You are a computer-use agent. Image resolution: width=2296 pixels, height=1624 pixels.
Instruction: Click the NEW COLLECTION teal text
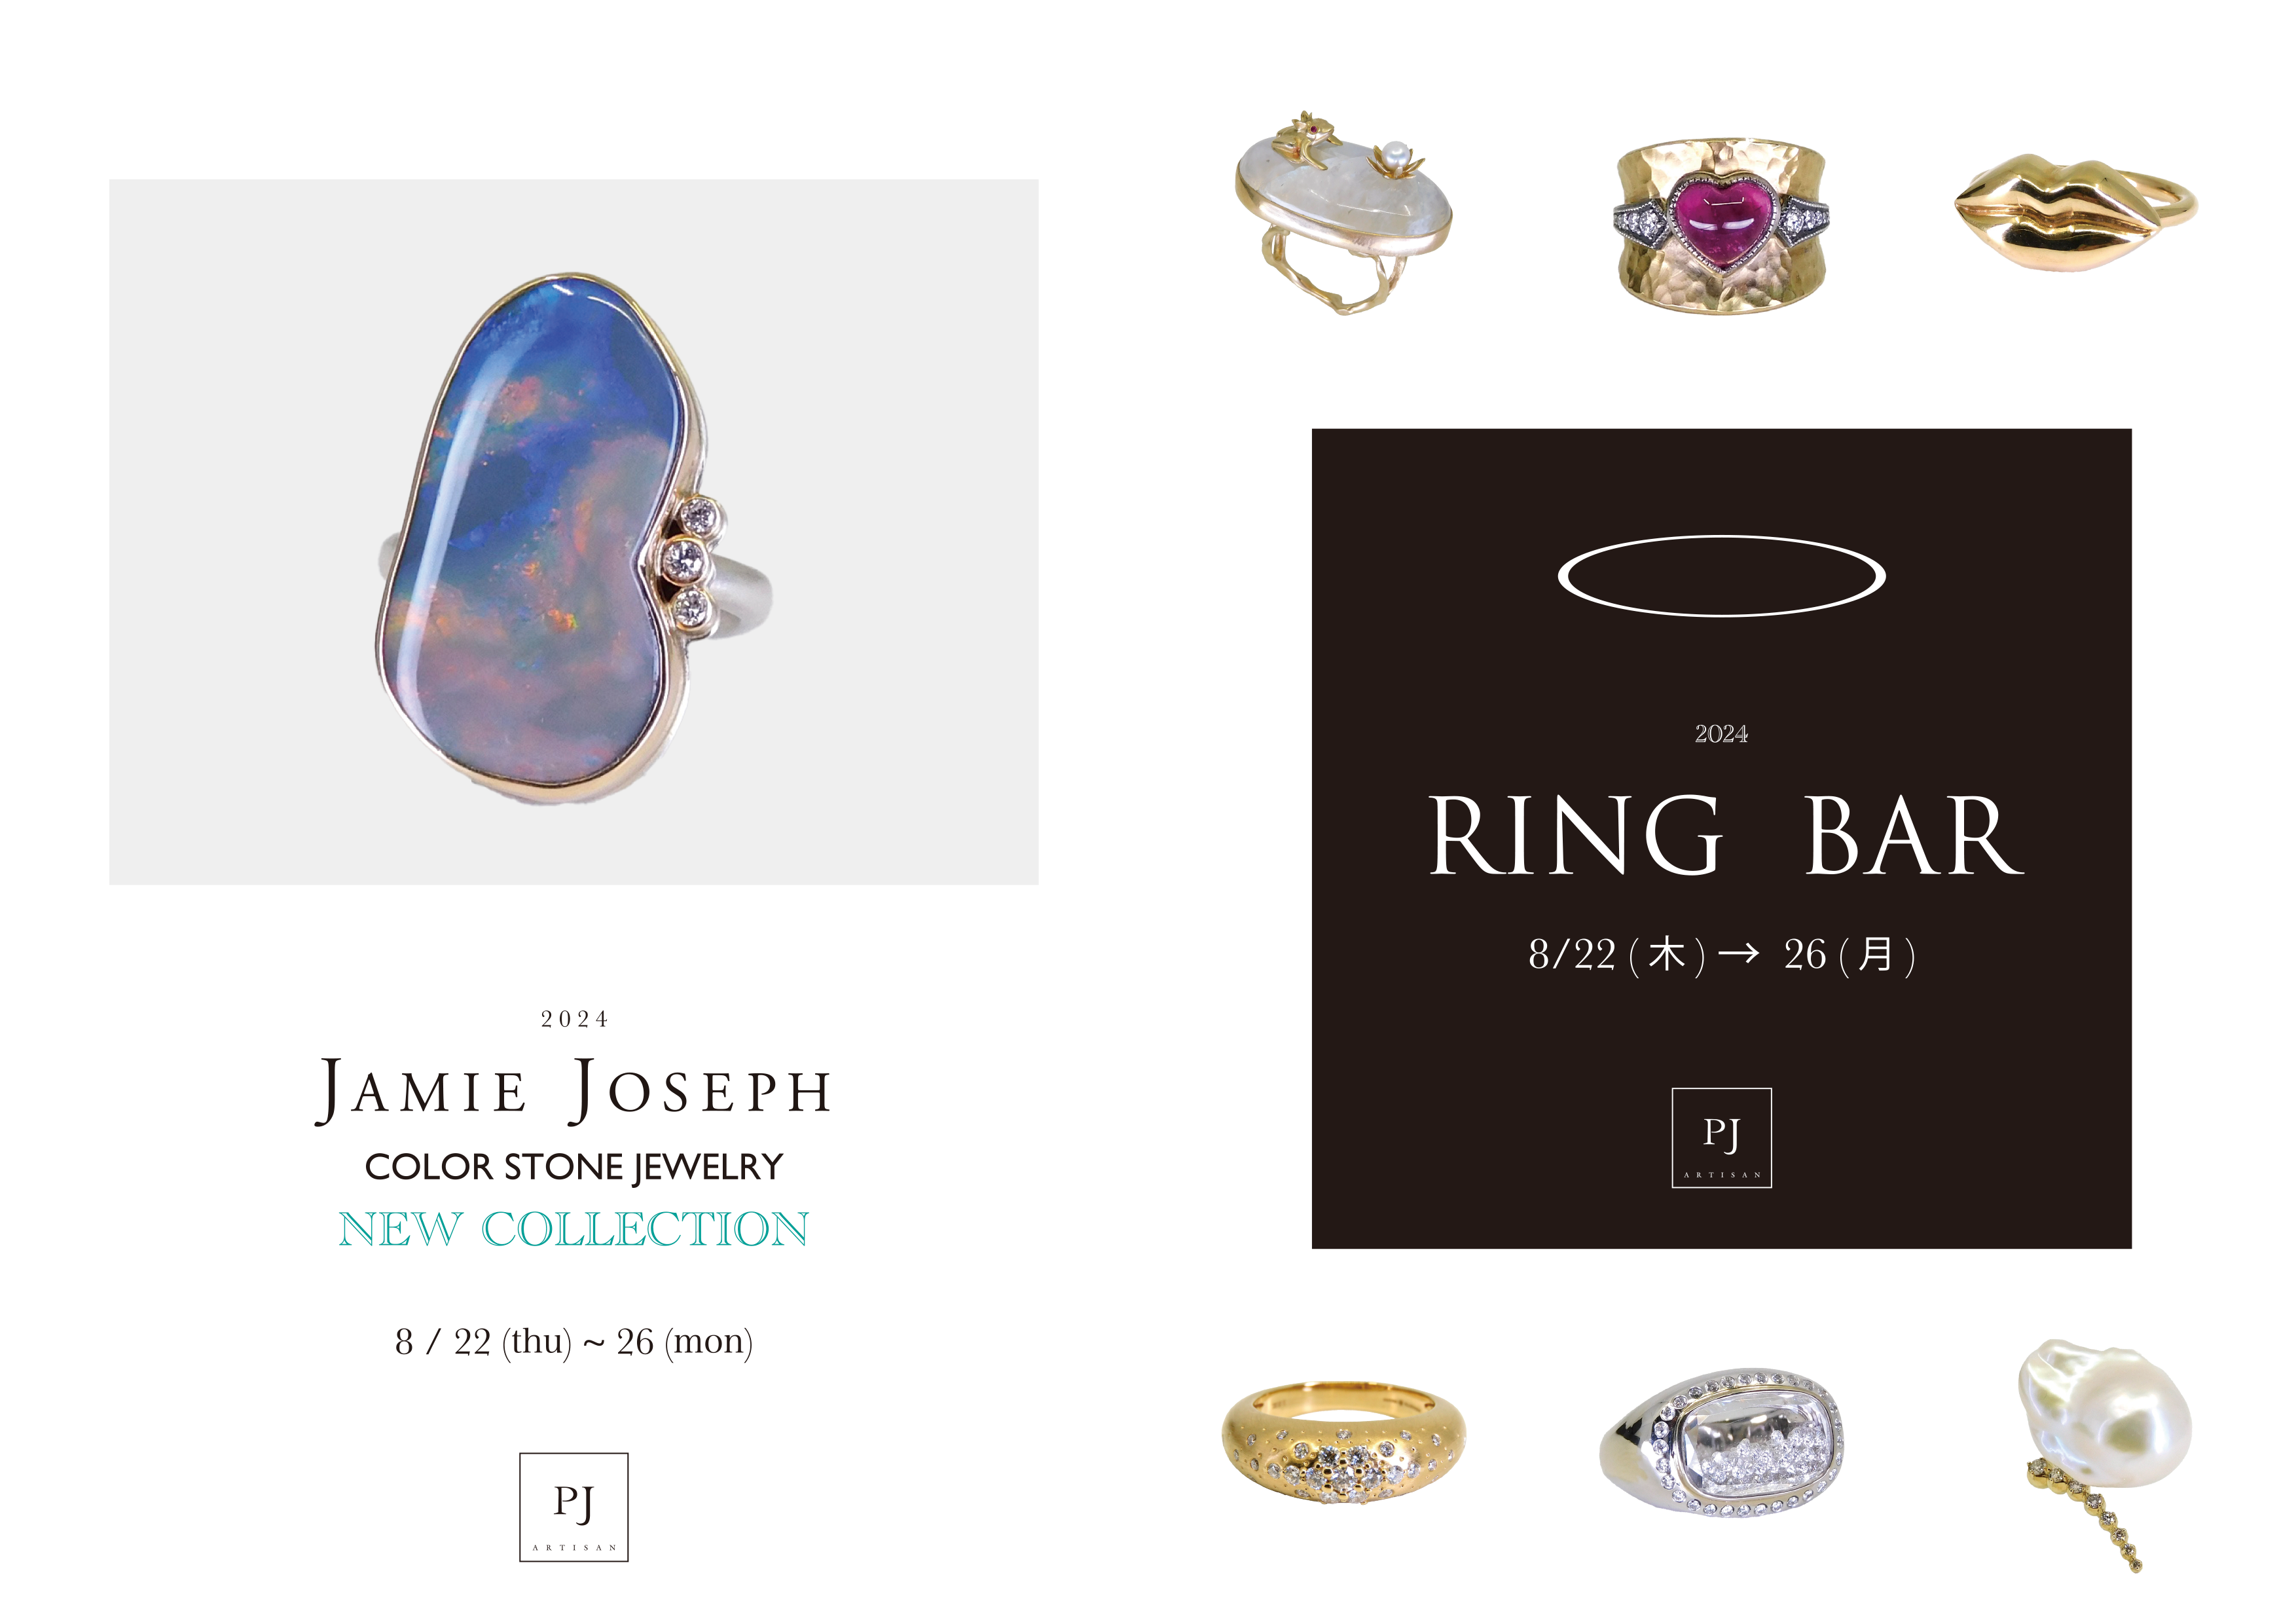[x=573, y=1229]
